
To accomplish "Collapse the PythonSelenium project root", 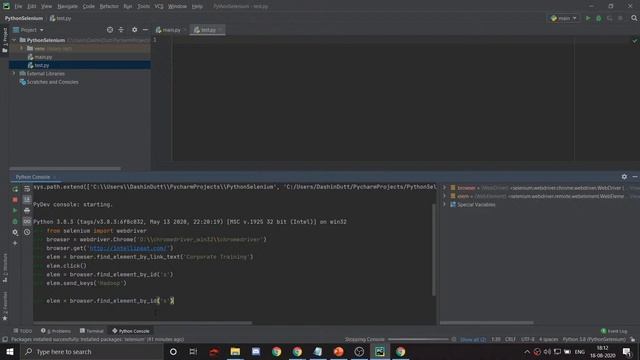I will 14,40.
